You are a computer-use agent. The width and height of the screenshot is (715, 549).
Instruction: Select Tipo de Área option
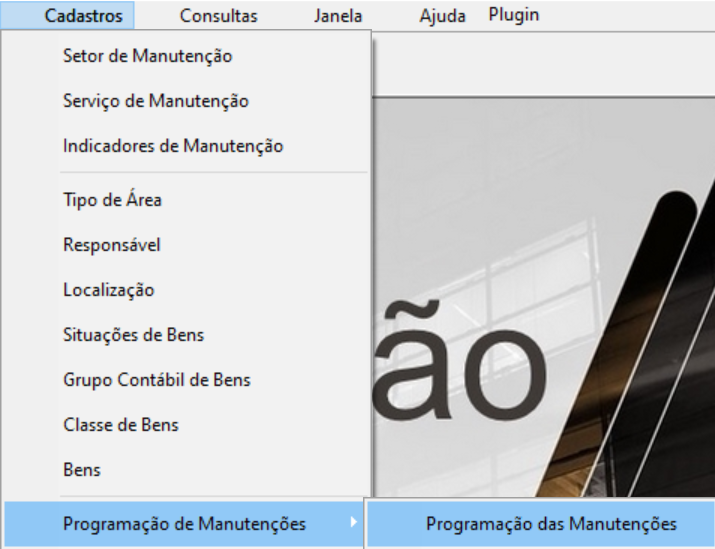click(x=186, y=200)
